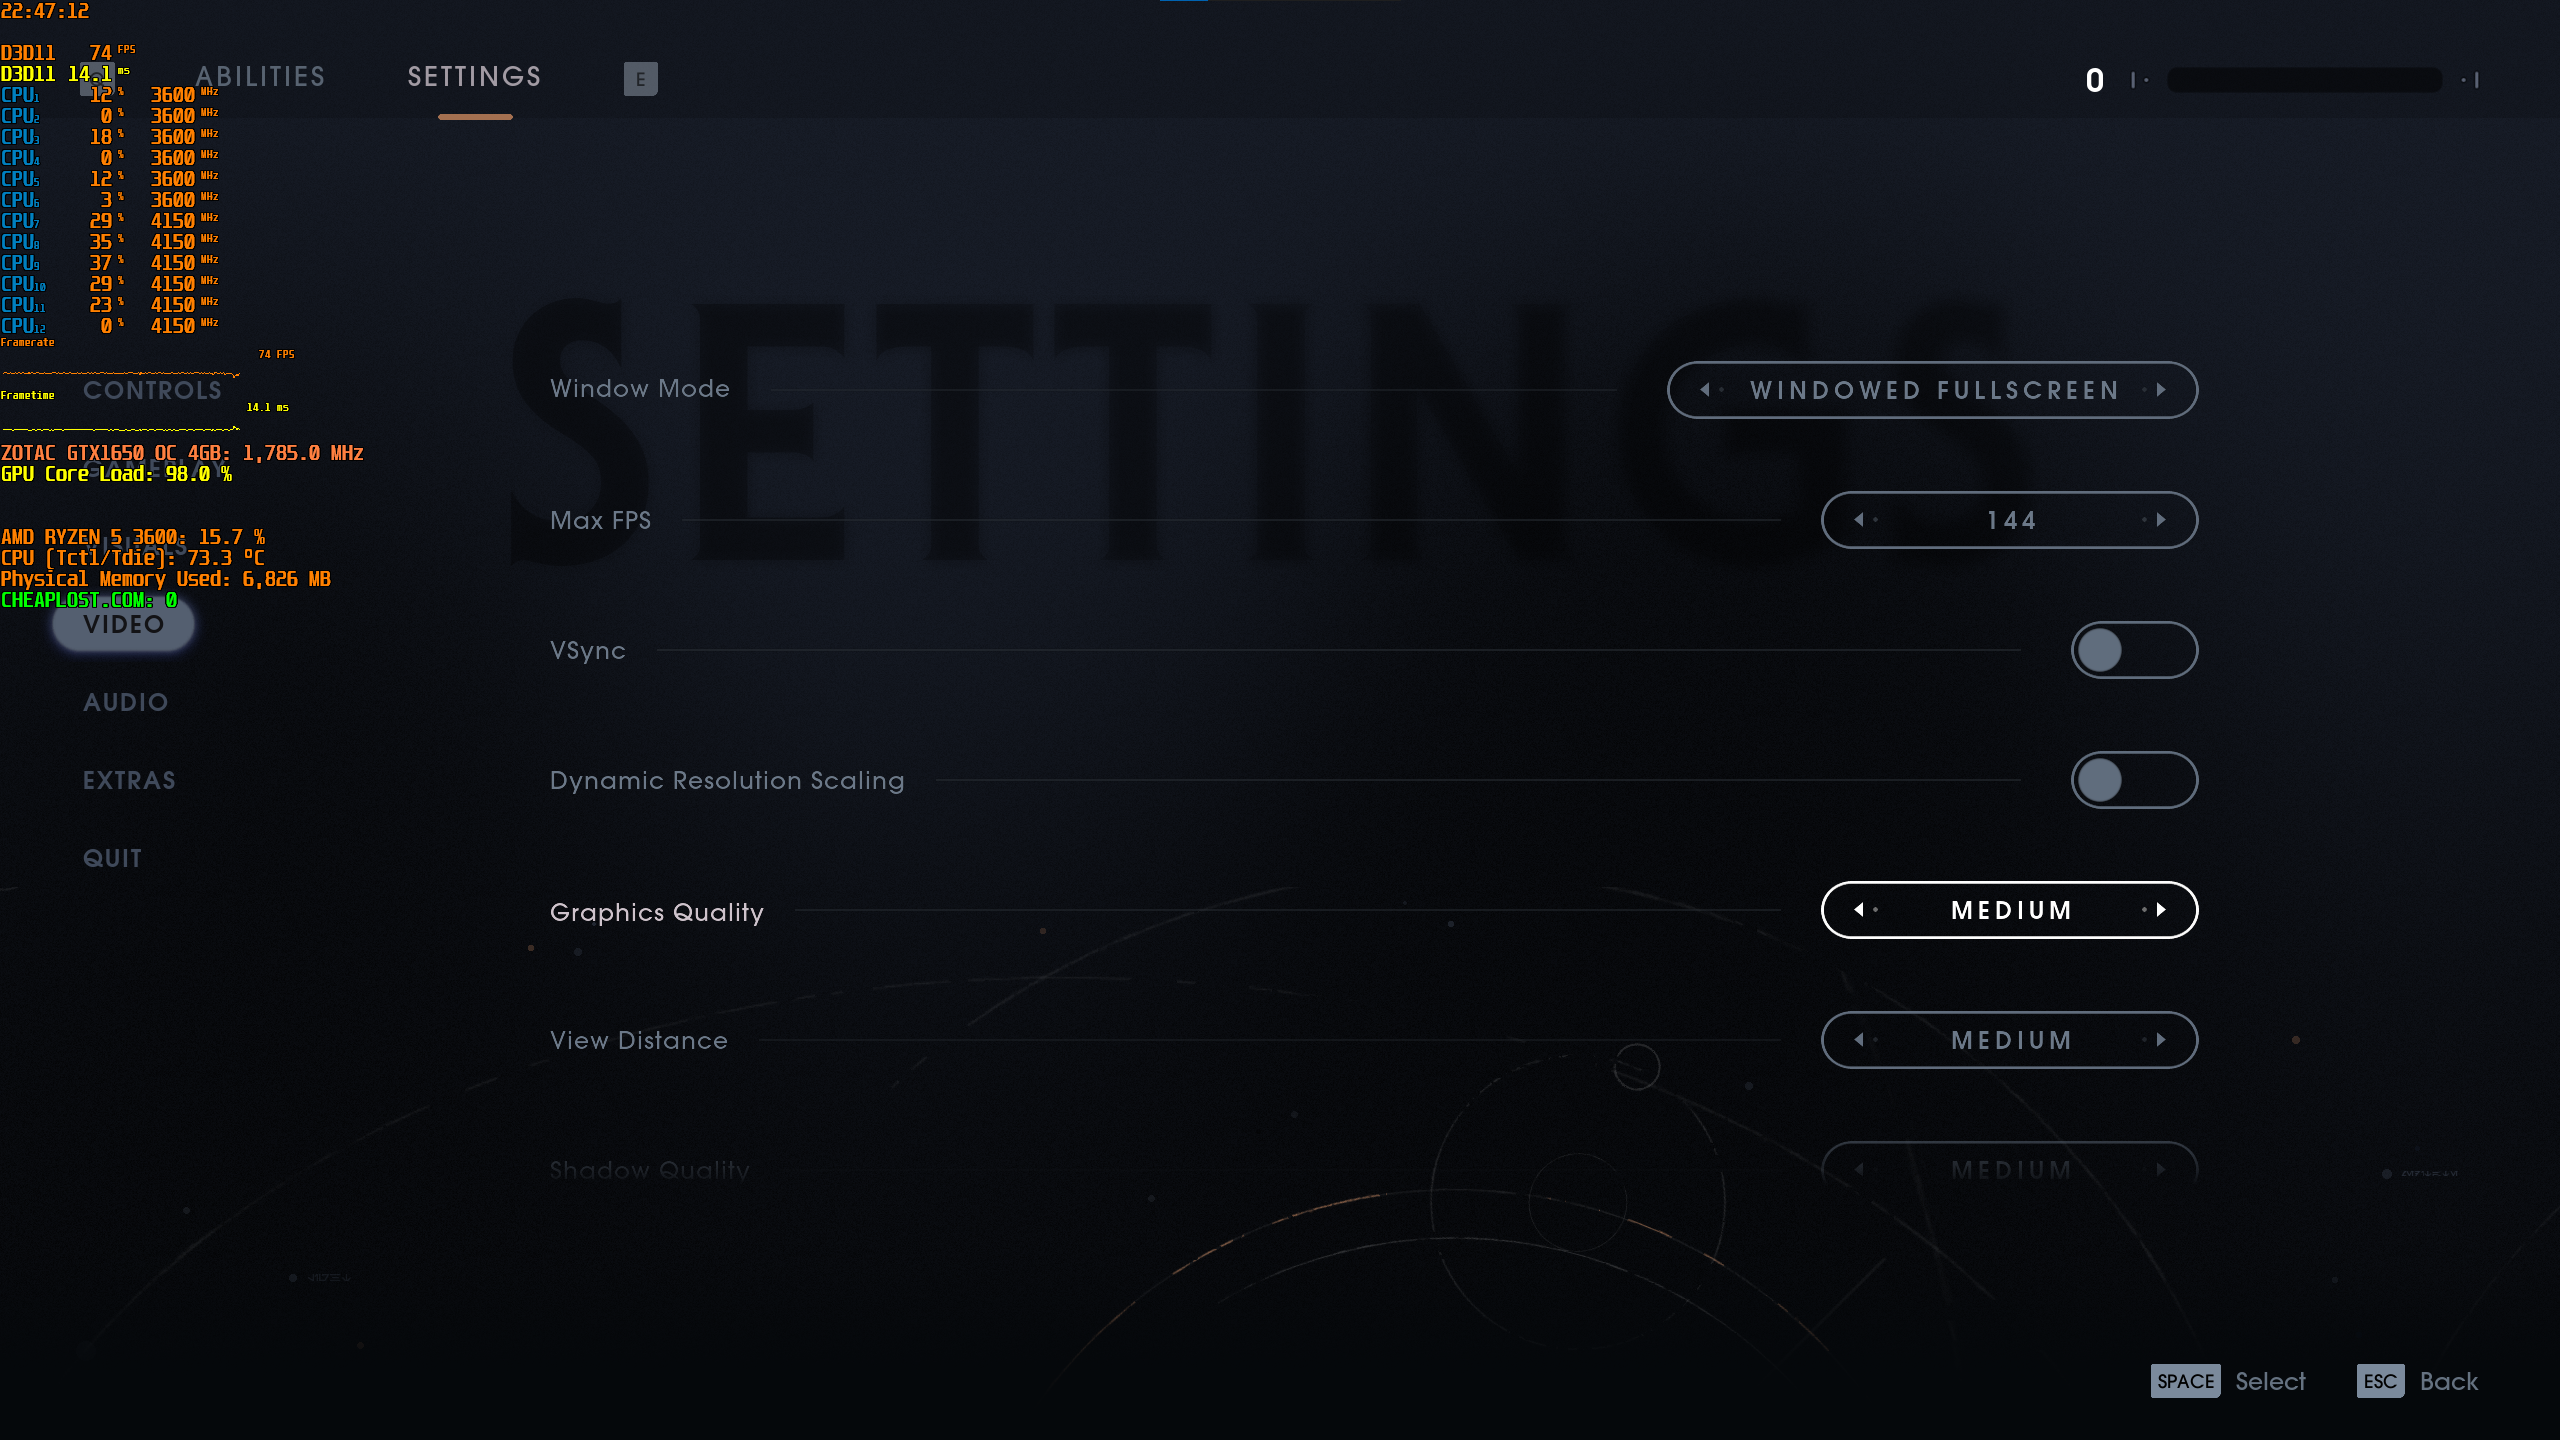This screenshot has height=1440, width=2560.
Task: Reduce View Distance with left arrow
Action: click(x=1859, y=1040)
